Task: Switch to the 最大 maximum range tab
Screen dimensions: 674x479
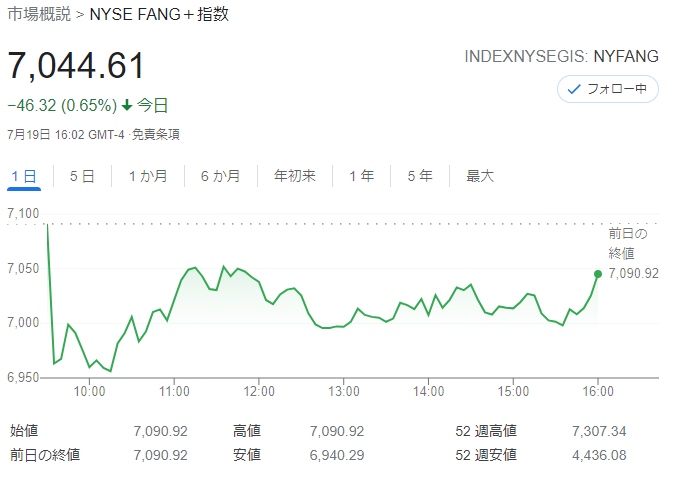Action: point(480,176)
